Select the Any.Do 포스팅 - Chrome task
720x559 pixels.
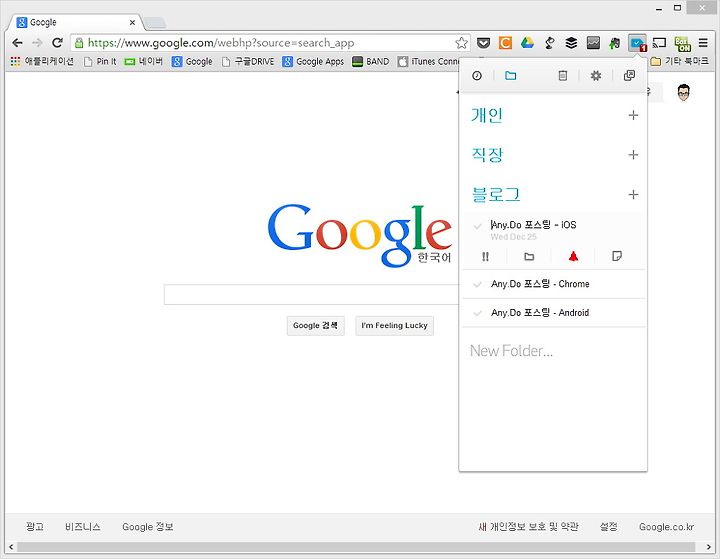click(x=540, y=284)
